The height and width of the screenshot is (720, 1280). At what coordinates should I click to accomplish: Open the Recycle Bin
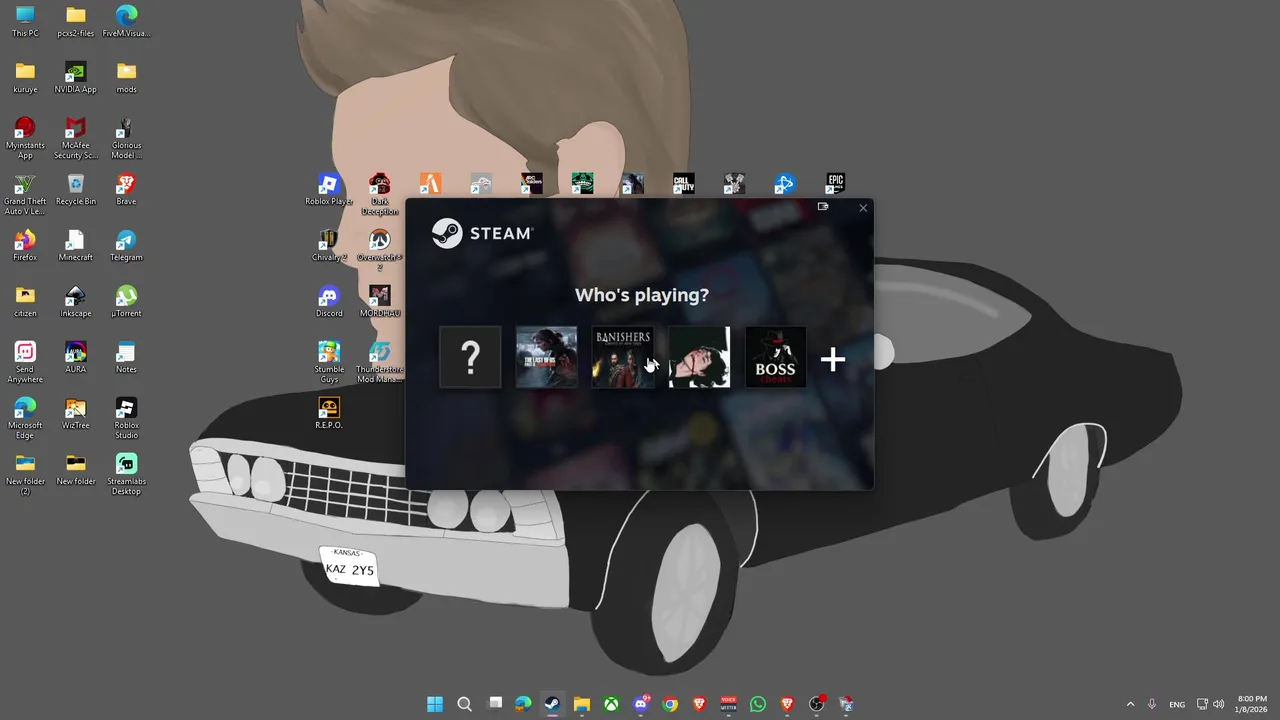pyautogui.click(x=76, y=189)
